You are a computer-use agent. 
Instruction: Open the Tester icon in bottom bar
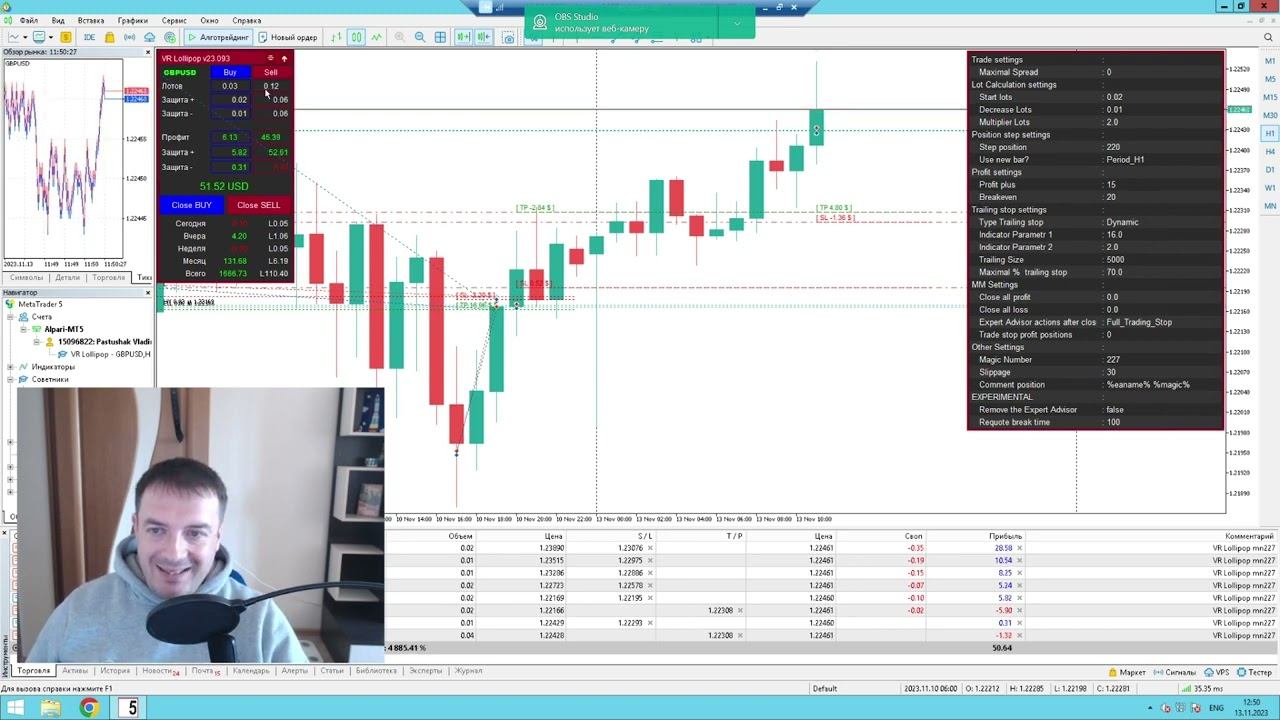(x=1254, y=672)
